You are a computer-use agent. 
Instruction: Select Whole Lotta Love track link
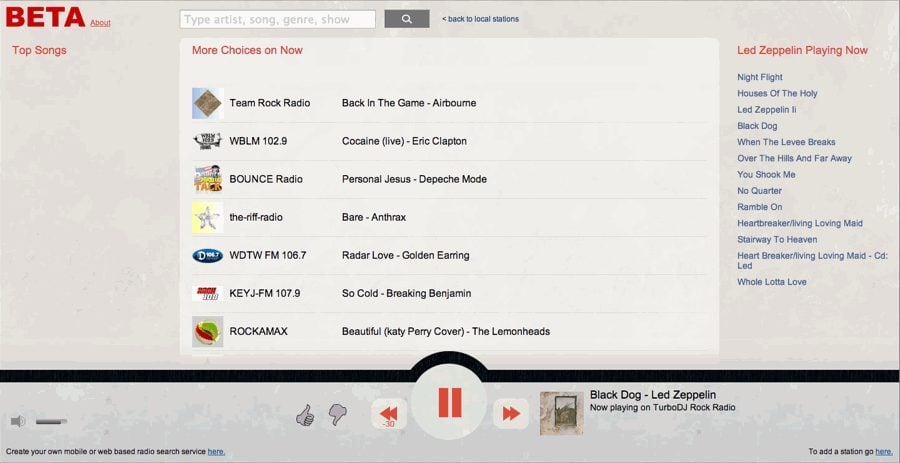point(772,282)
